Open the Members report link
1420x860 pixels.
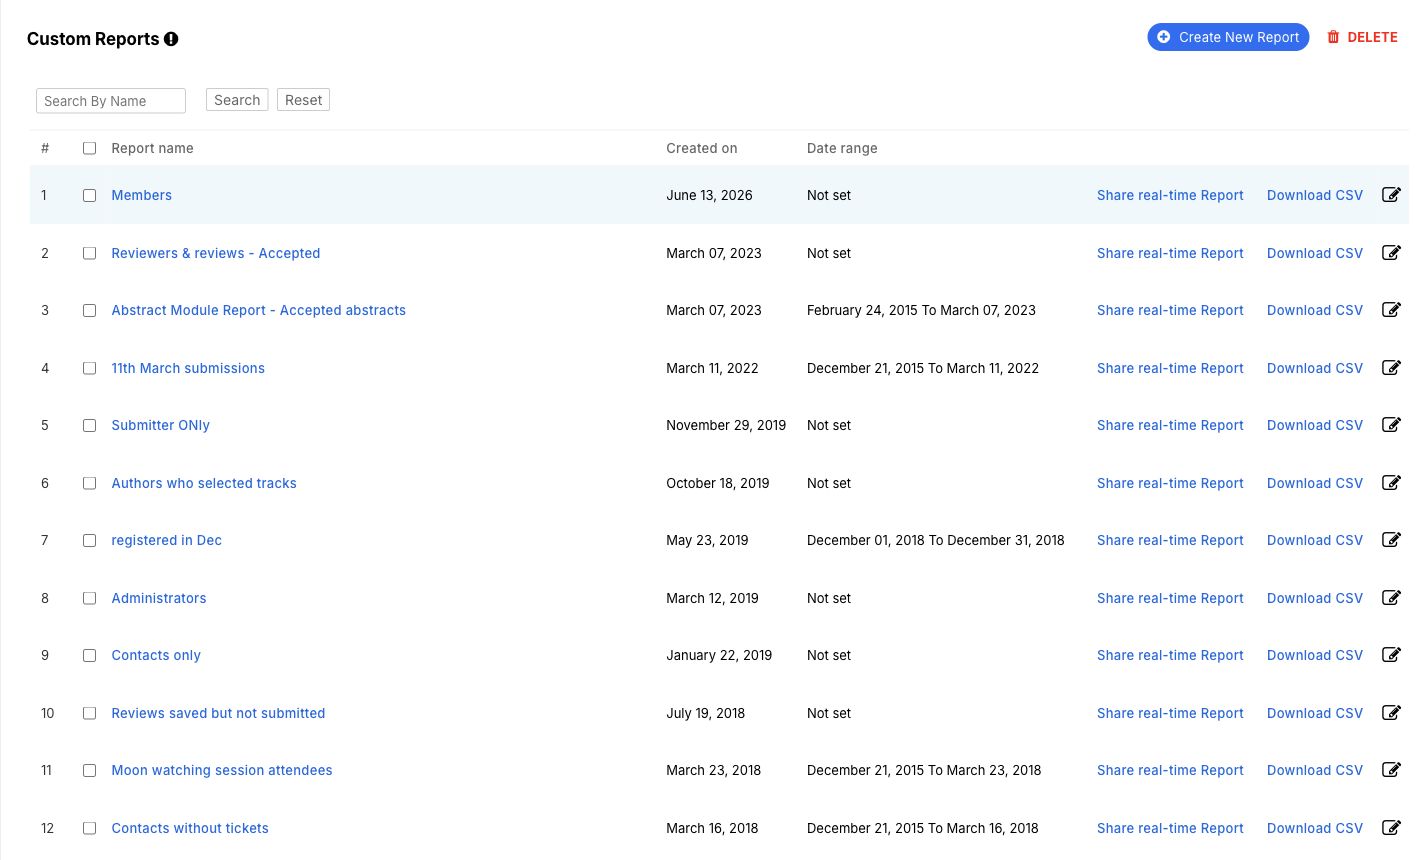(x=141, y=195)
